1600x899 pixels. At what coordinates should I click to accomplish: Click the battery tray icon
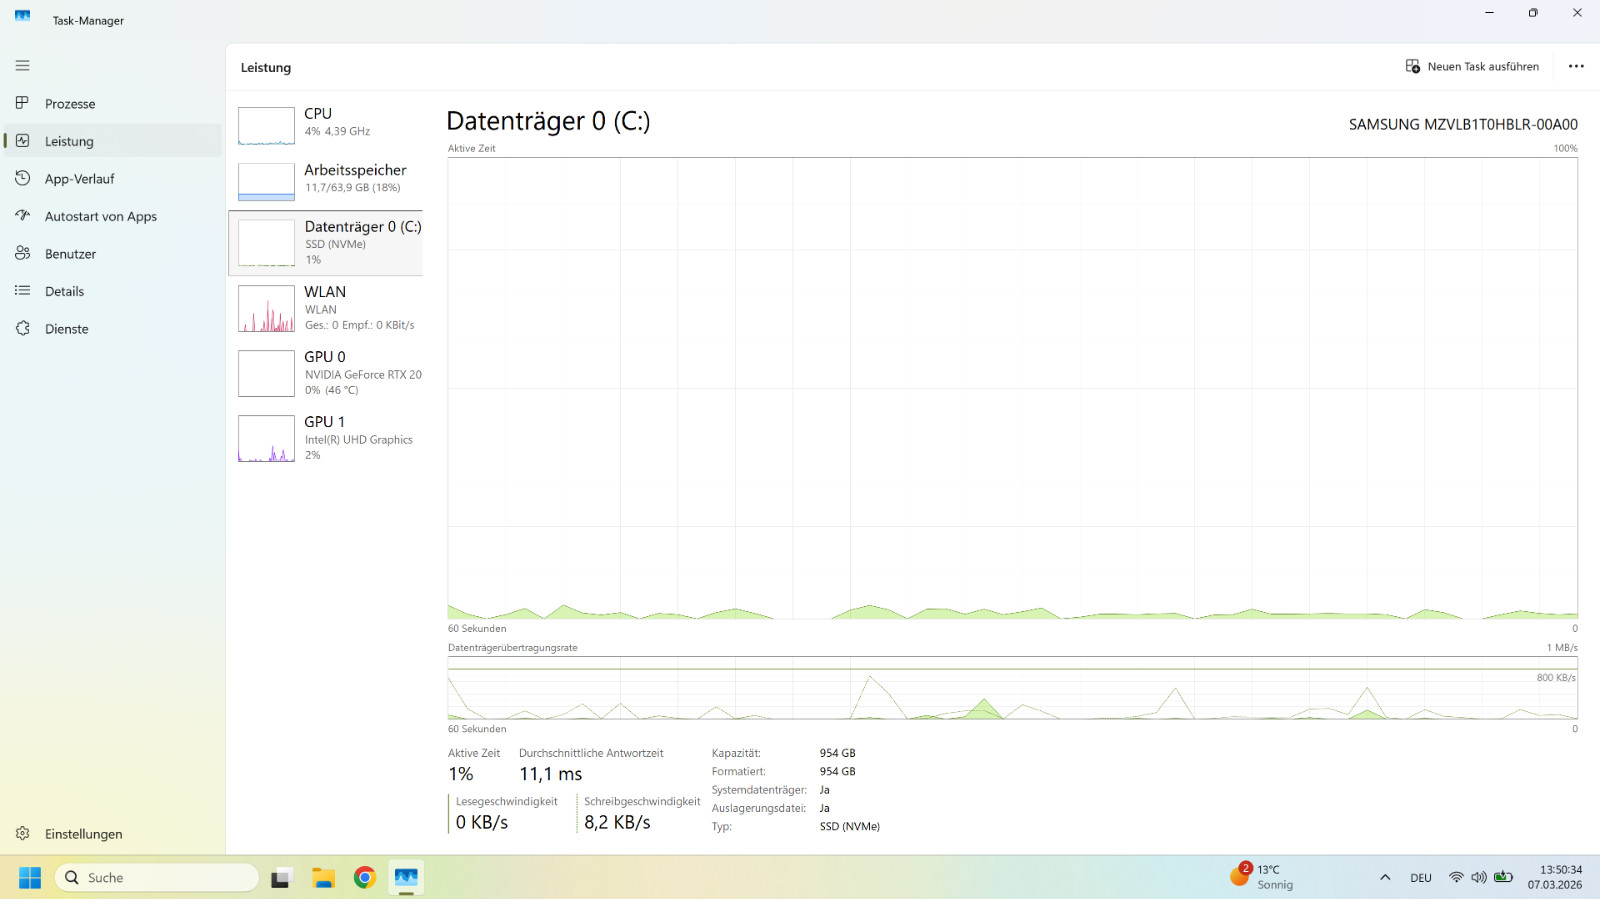click(x=1503, y=877)
